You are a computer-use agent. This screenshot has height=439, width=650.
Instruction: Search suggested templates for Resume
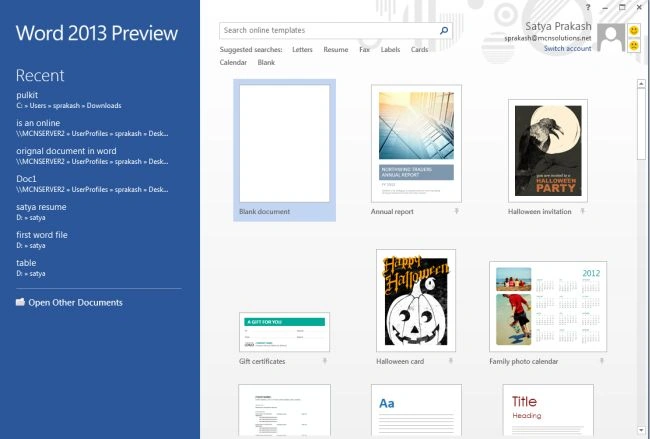coord(336,49)
